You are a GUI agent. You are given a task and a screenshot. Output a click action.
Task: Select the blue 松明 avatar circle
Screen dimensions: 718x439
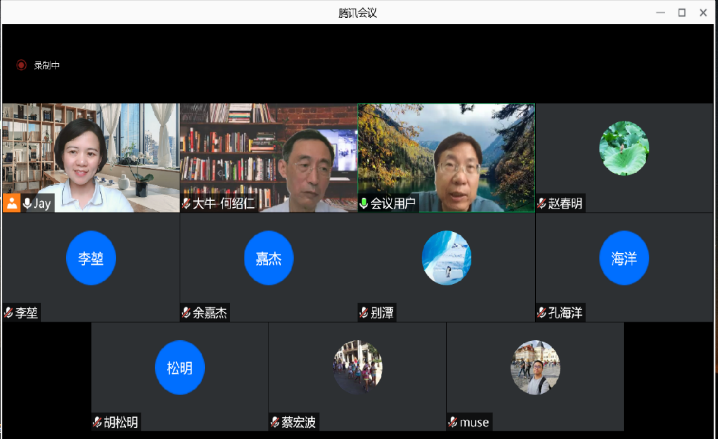[180, 367]
